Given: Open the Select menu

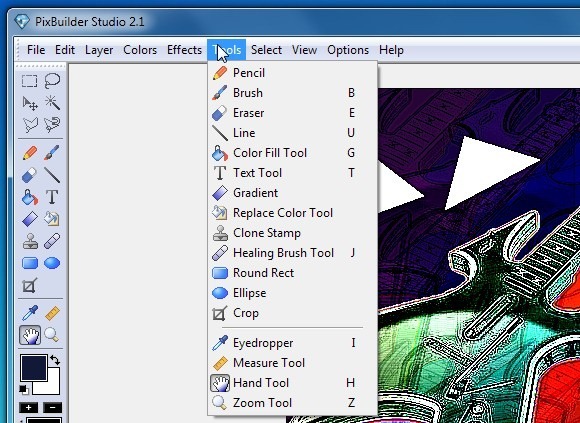Looking at the screenshot, I should tap(266, 50).
